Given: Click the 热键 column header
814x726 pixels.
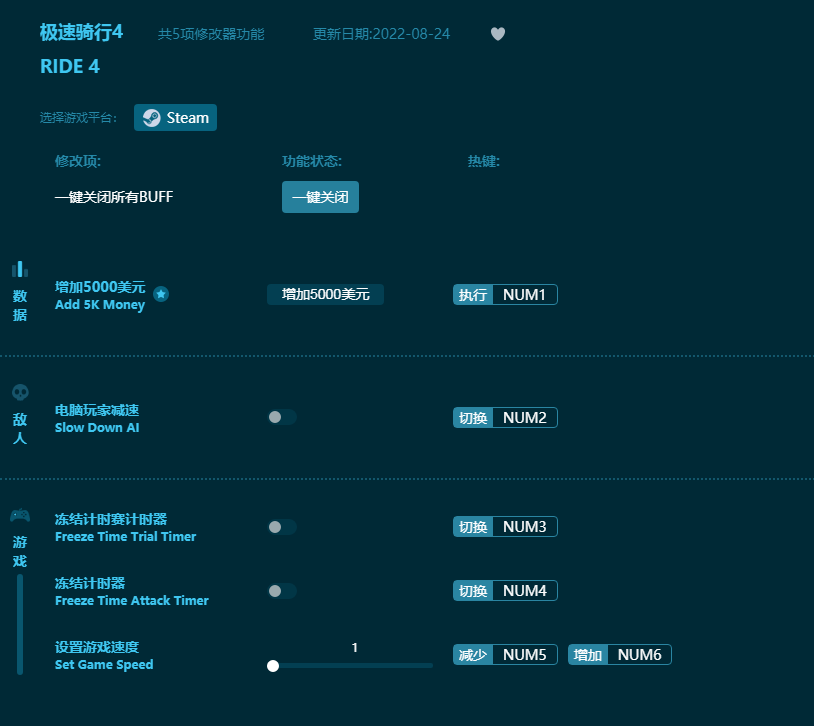Looking at the screenshot, I should [x=484, y=162].
